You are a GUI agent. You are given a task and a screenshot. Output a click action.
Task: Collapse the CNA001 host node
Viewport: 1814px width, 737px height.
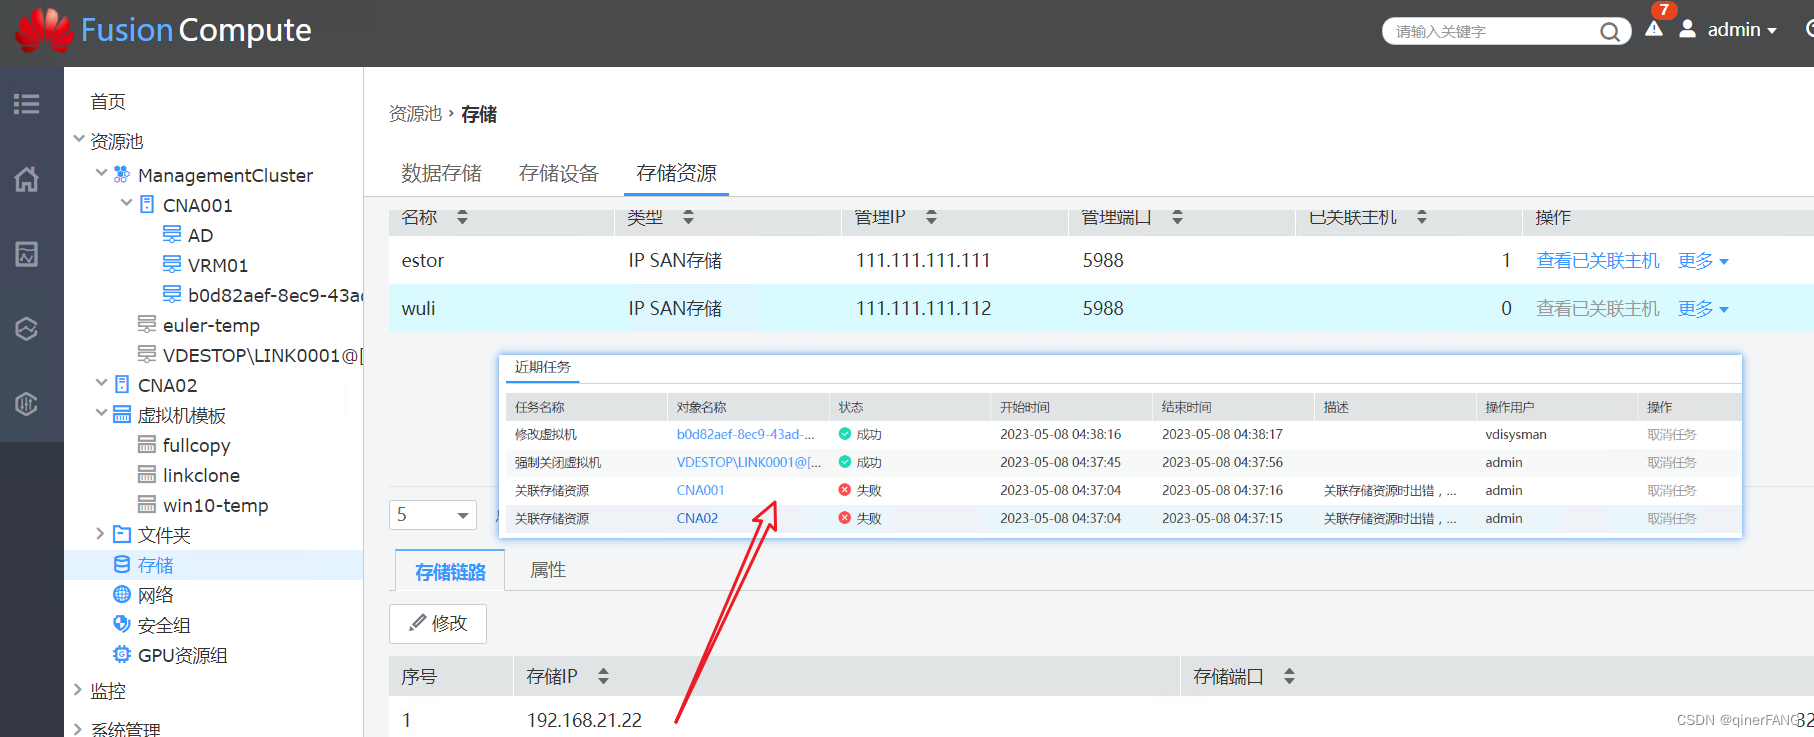coord(126,203)
